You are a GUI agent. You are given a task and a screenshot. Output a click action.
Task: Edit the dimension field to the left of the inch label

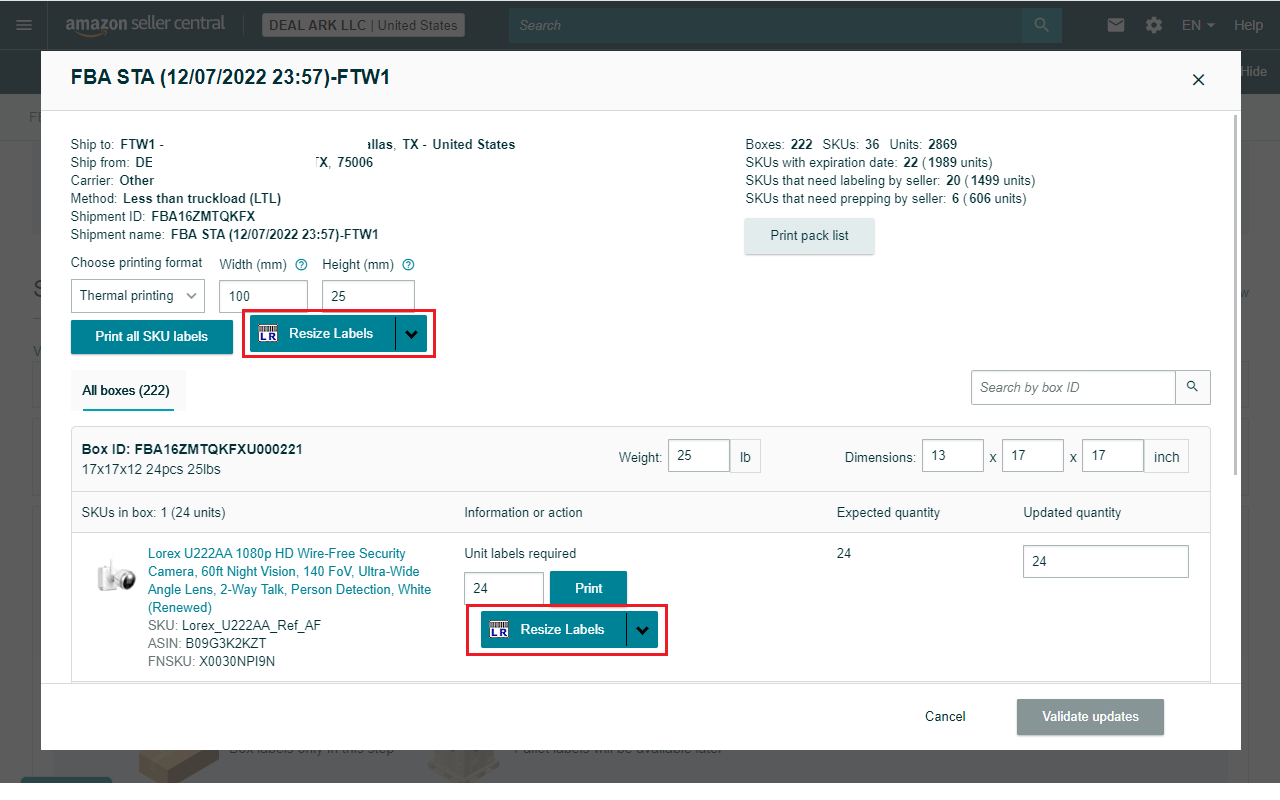tap(1113, 456)
